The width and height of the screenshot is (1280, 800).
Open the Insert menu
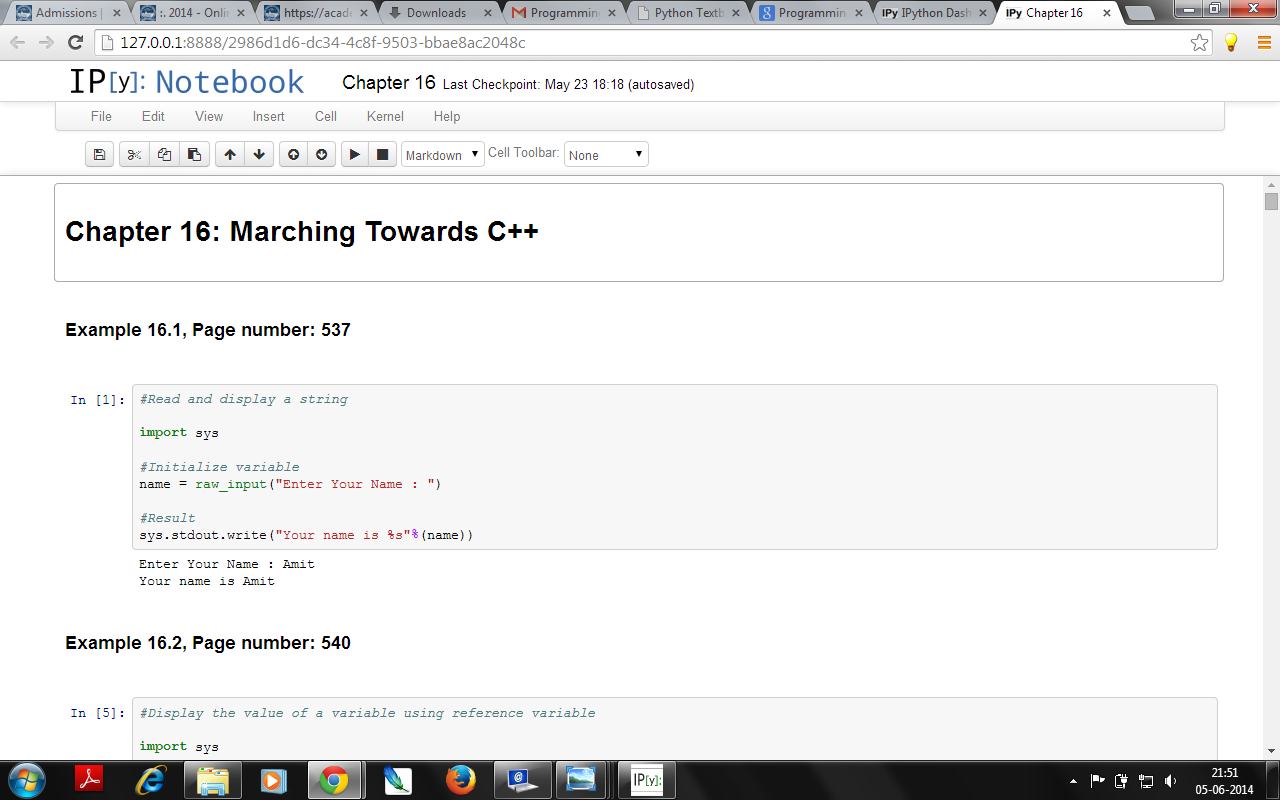point(268,116)
